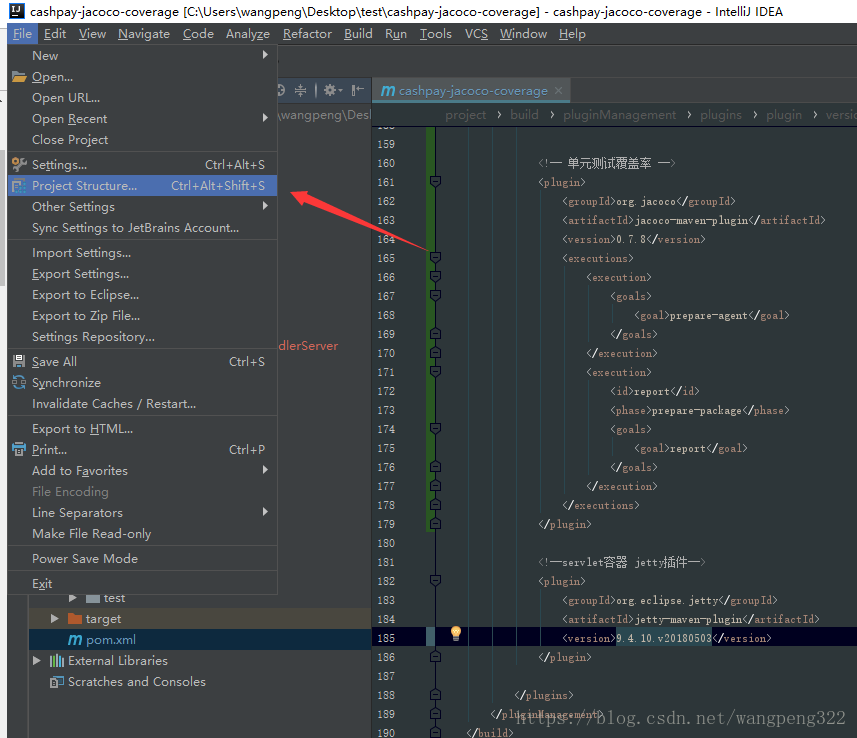Click the Synchronize refresh icon
Image resolution: width=857 pixels, height=738 pixels.
pos(19,382)
